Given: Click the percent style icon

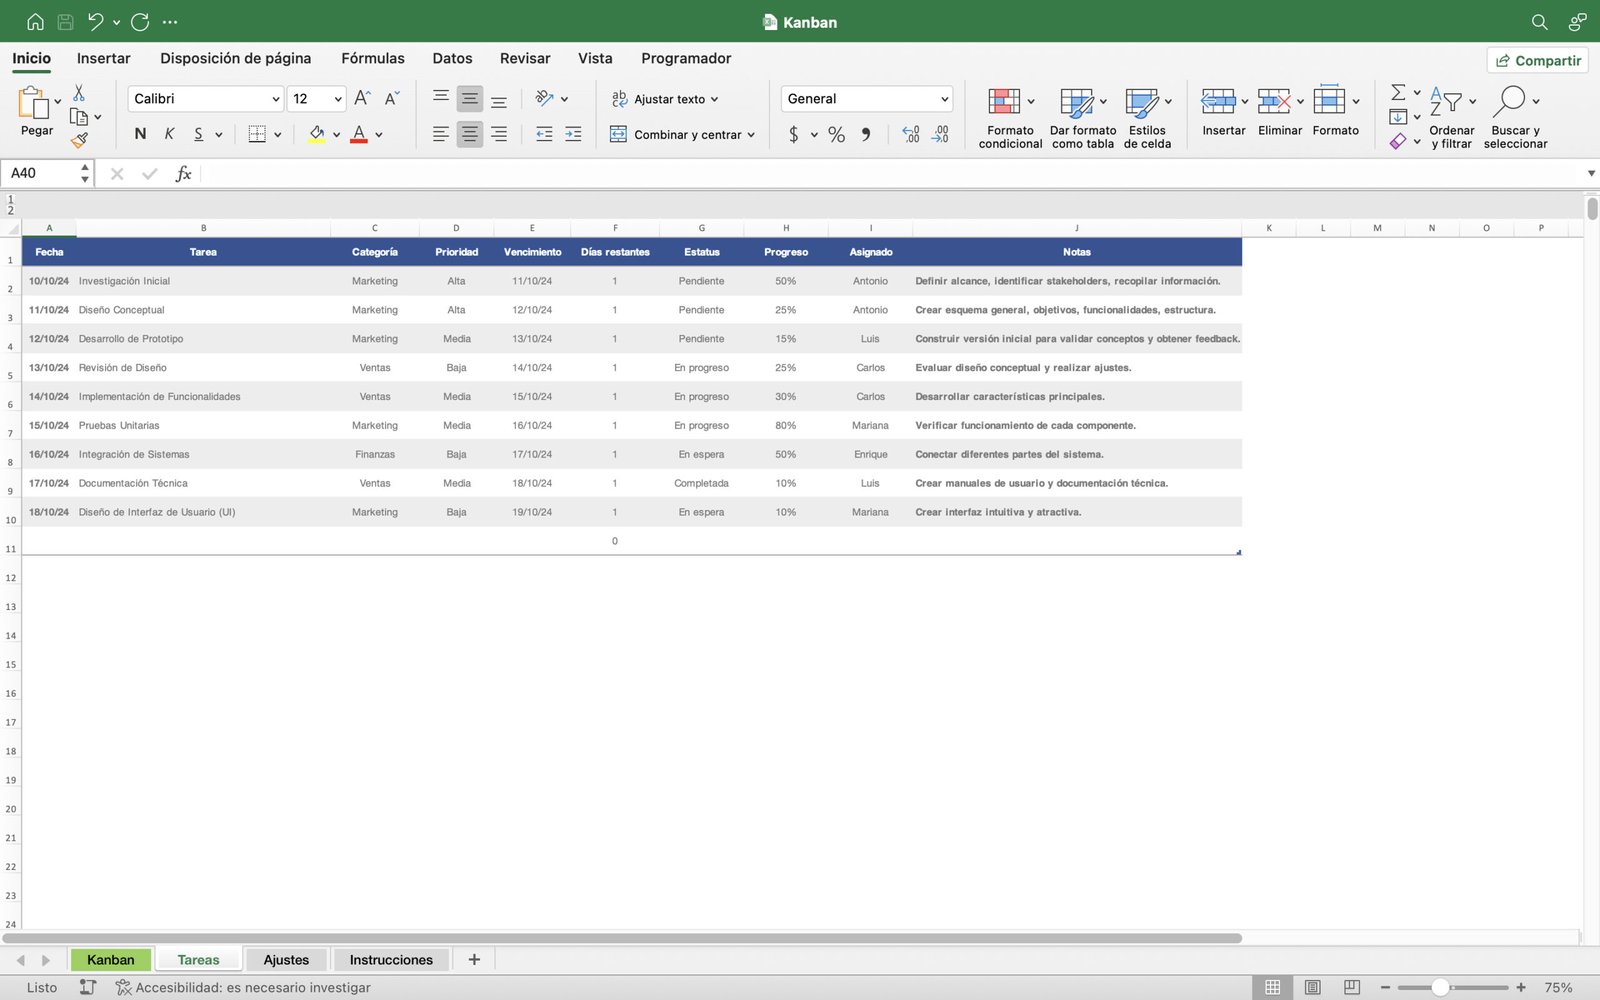Looking at the screenshot, I should pos(836,134).
